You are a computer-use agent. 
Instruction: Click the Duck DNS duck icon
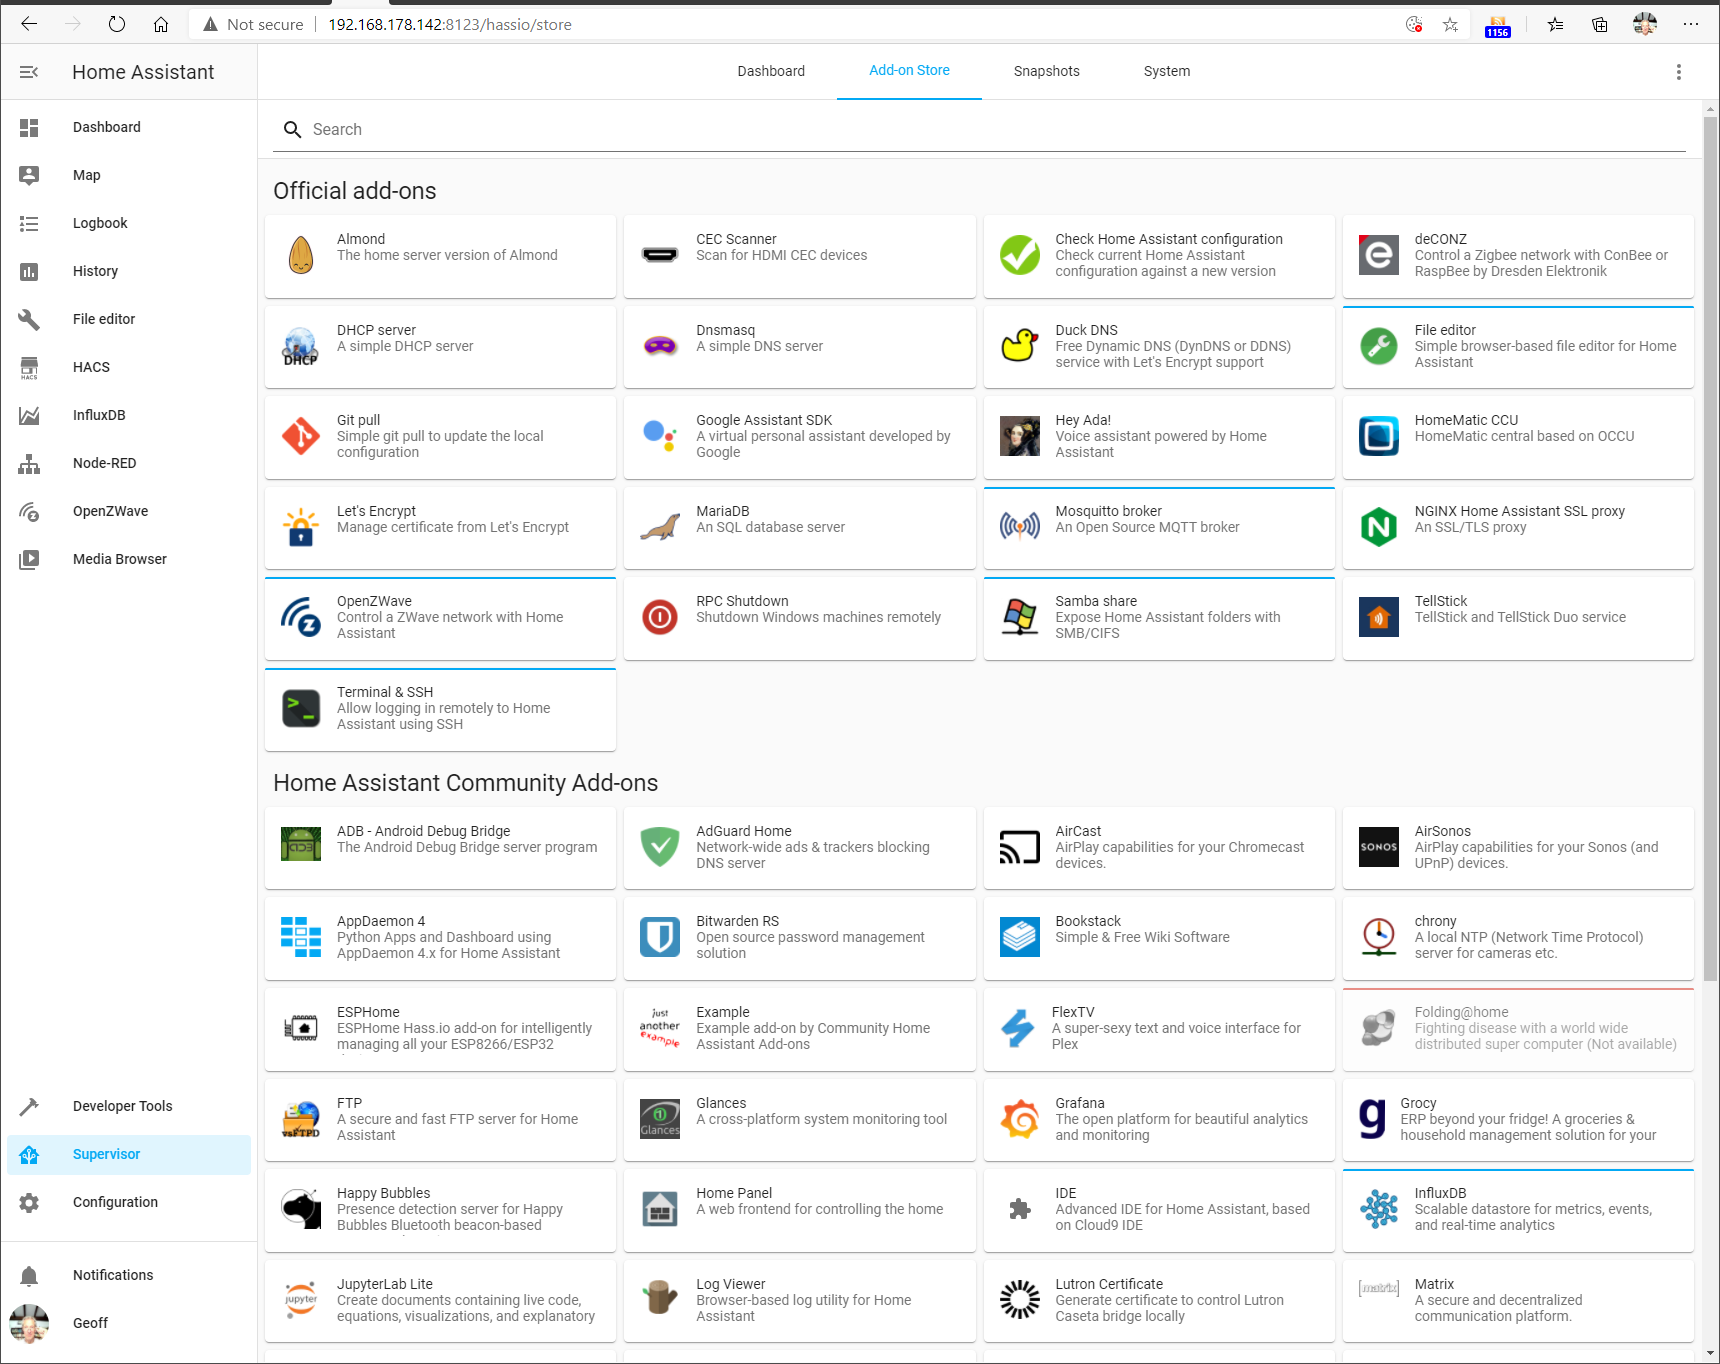(x=1019, y=346)
